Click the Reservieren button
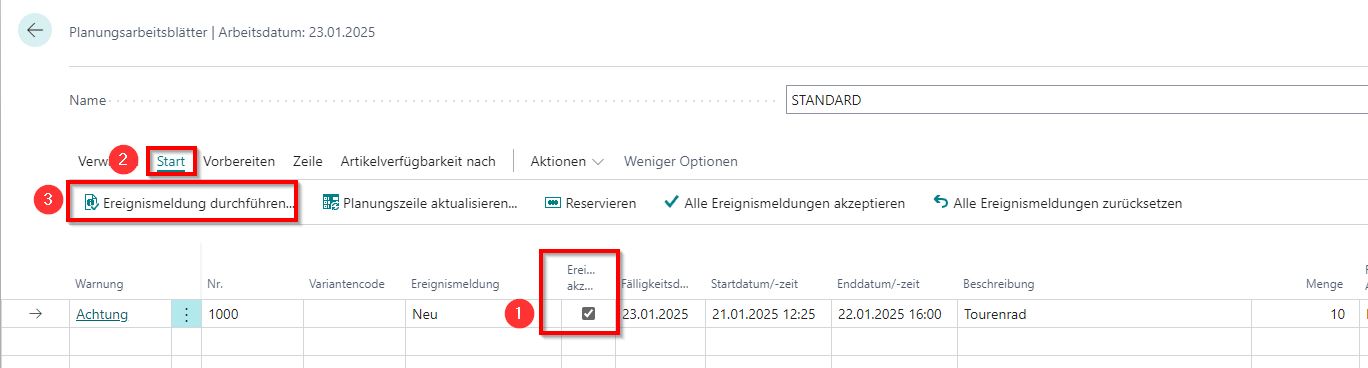The width and height of the screenshot is (1368, 368). click(x=590, y=203)
